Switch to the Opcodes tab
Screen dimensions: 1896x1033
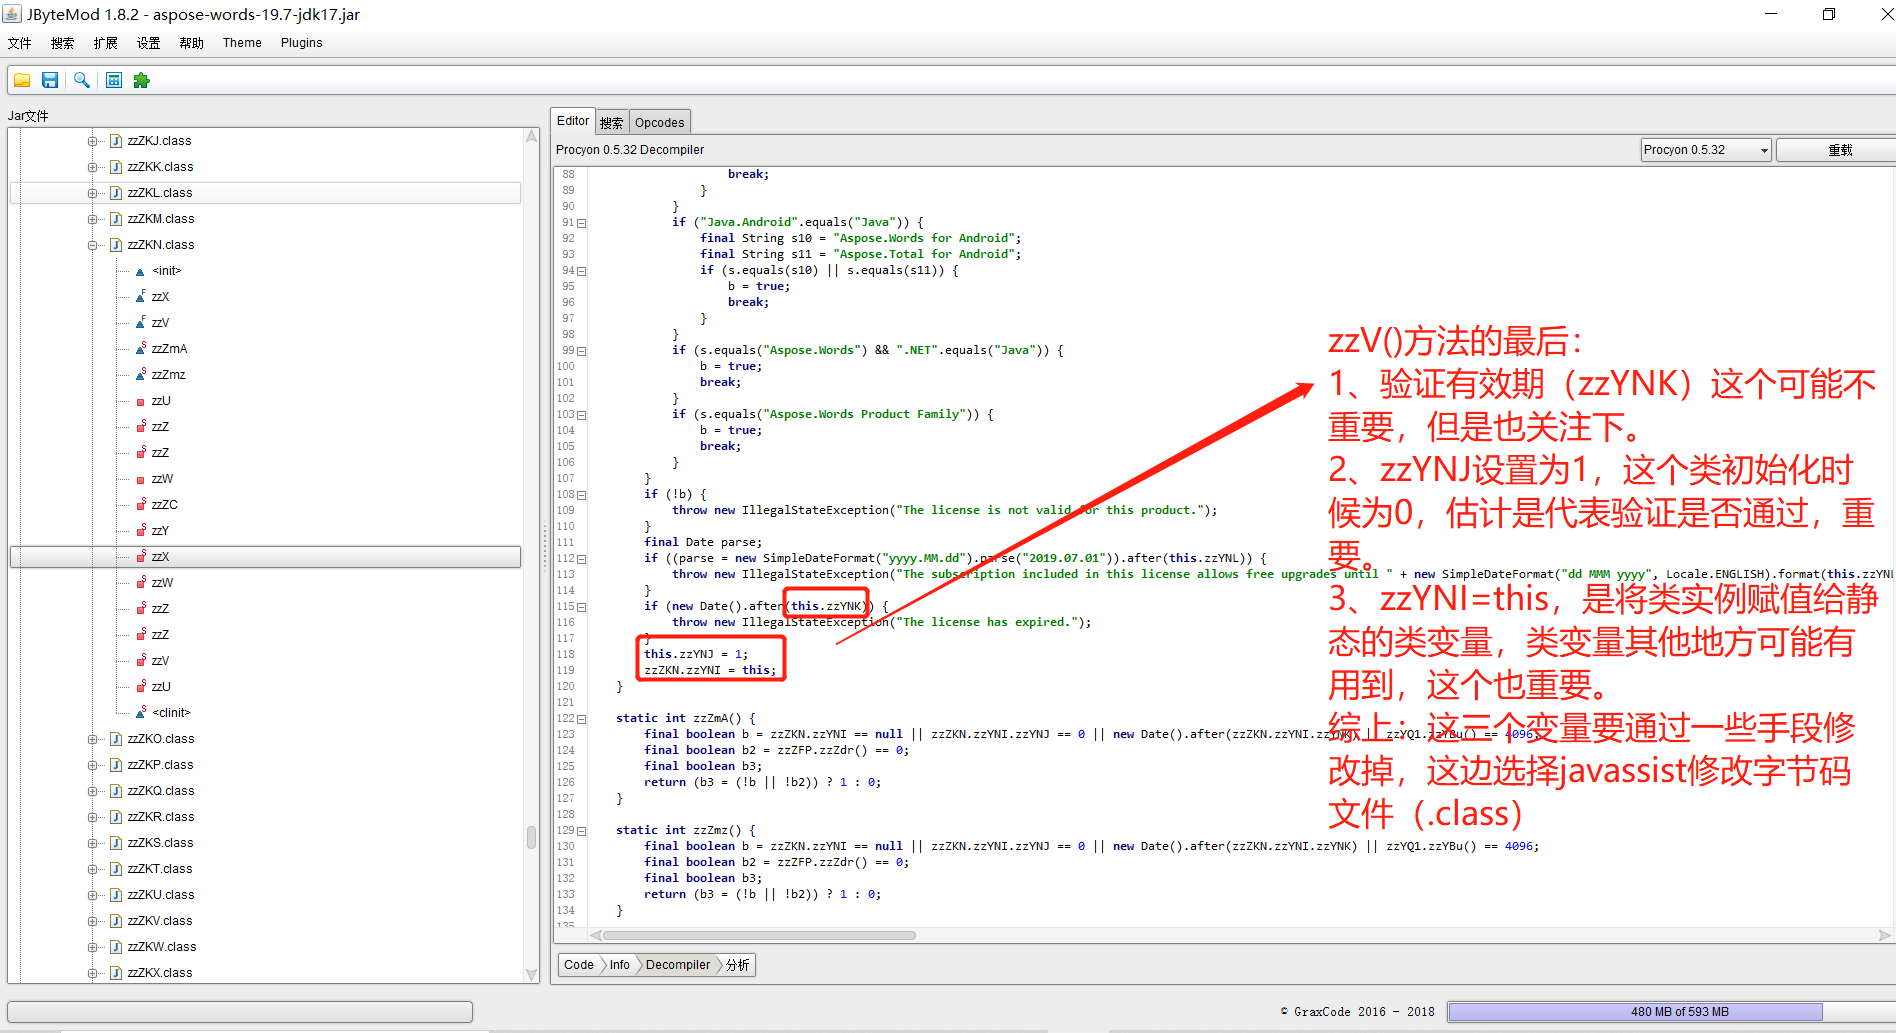point(659,123)
